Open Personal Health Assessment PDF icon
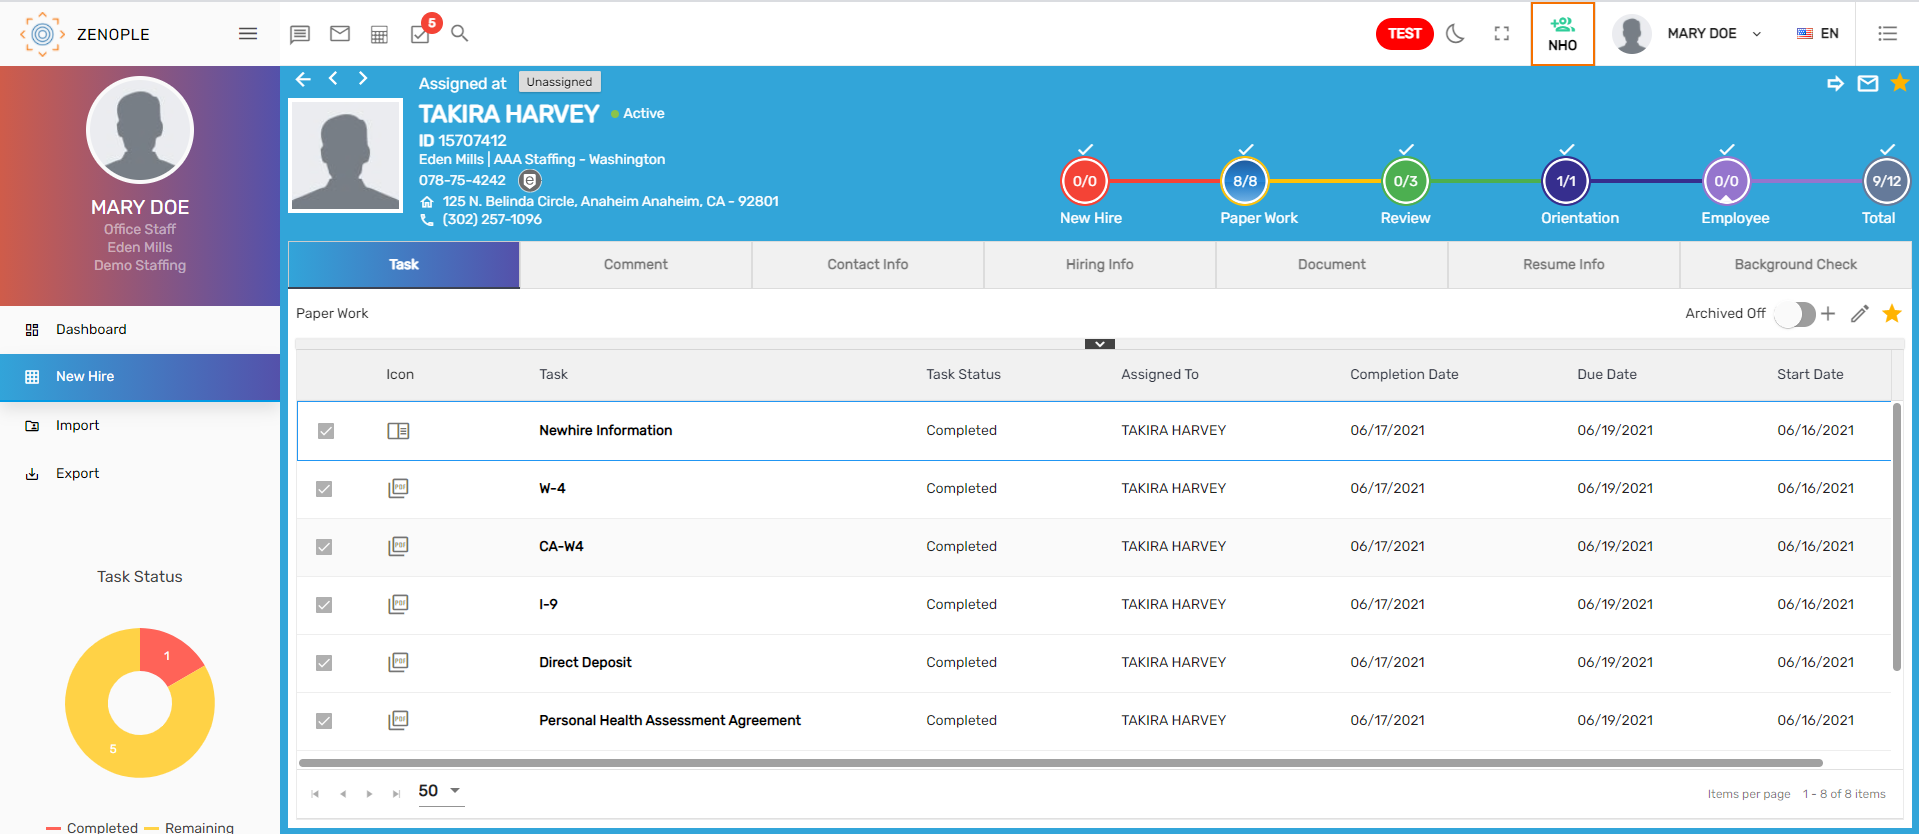This screenshot has width=1919, height=834. (x=398, y=720)
